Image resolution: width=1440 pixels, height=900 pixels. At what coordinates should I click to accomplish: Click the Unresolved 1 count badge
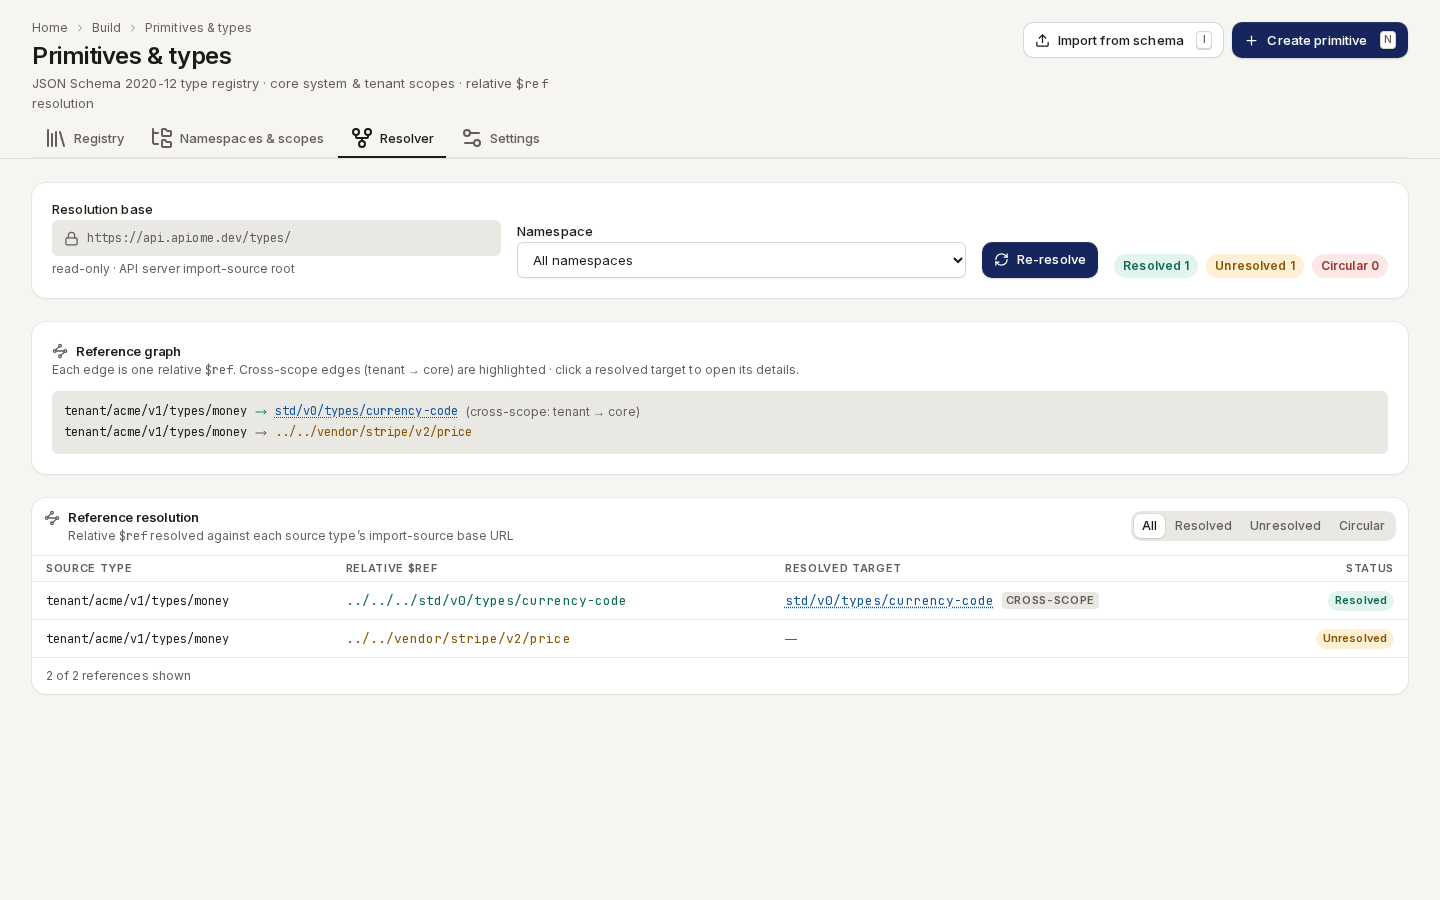[x=1255, y=266]
